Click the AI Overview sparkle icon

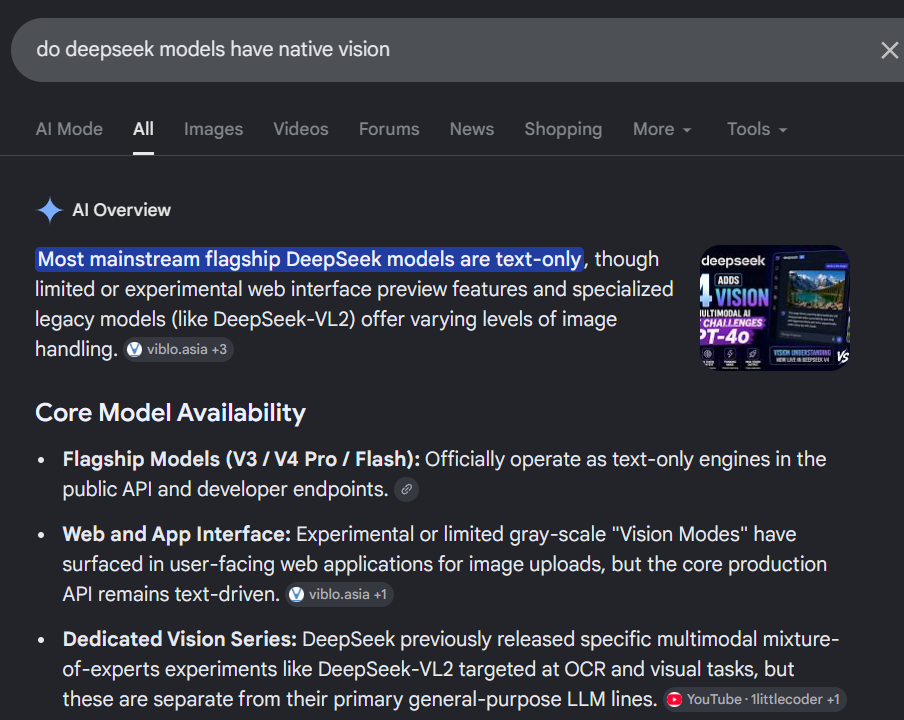[x=50, y=210]
